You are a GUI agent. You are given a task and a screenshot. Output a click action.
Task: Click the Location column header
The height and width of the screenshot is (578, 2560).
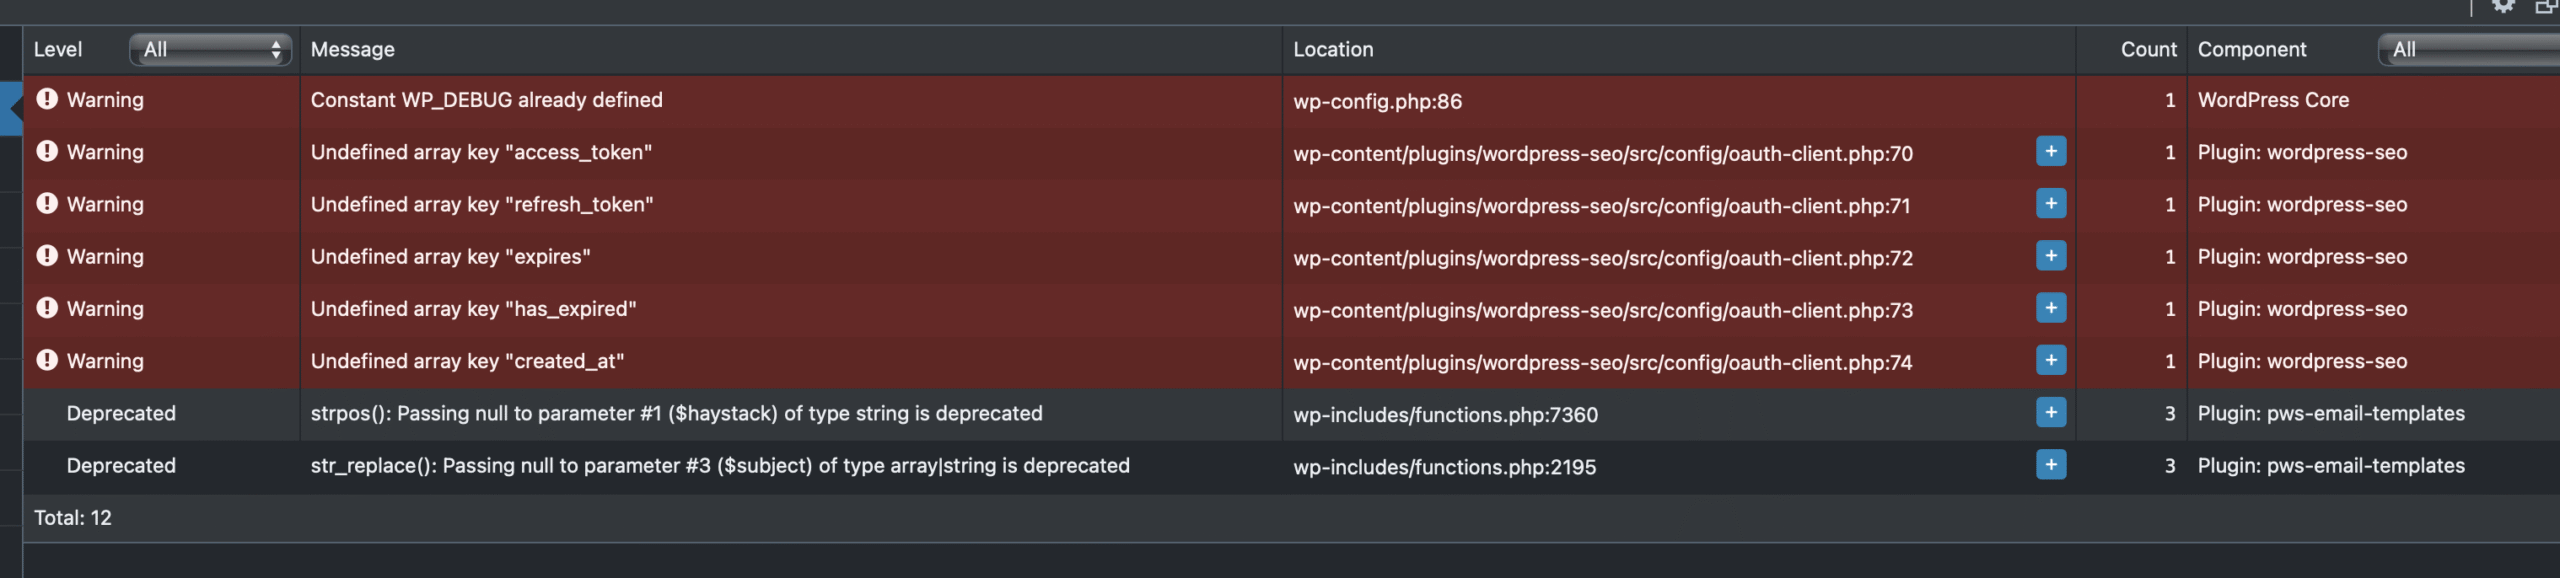pyautogui.click(x=1333, y=49)
